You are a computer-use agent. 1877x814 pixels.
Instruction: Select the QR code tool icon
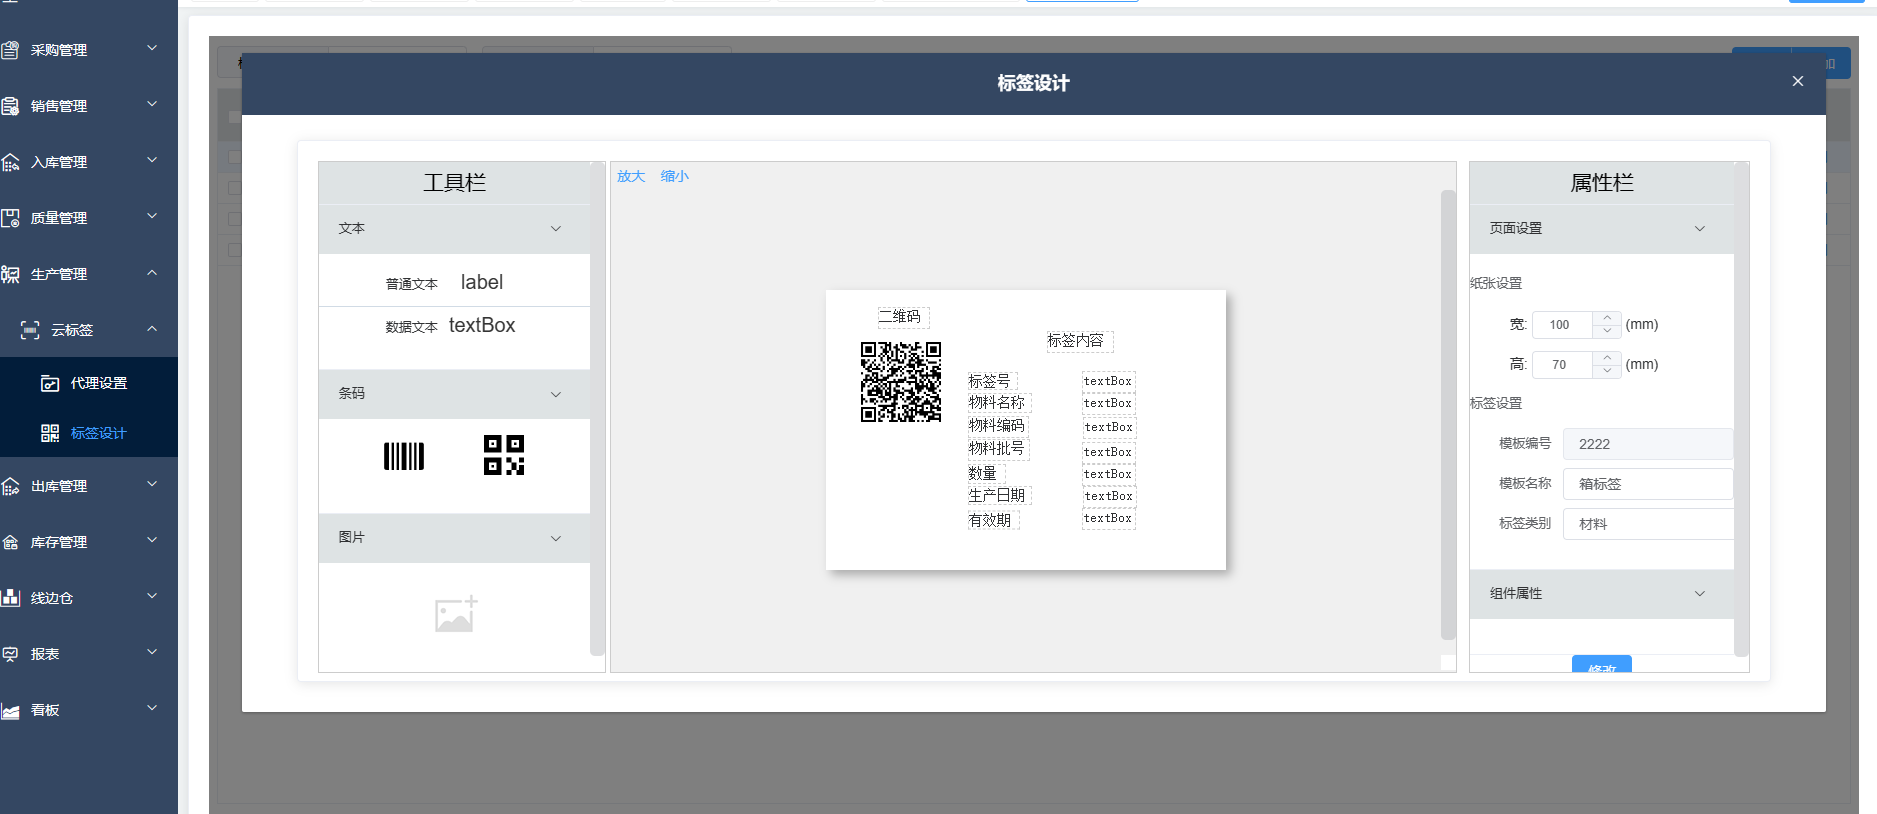[x=503, y=455]
